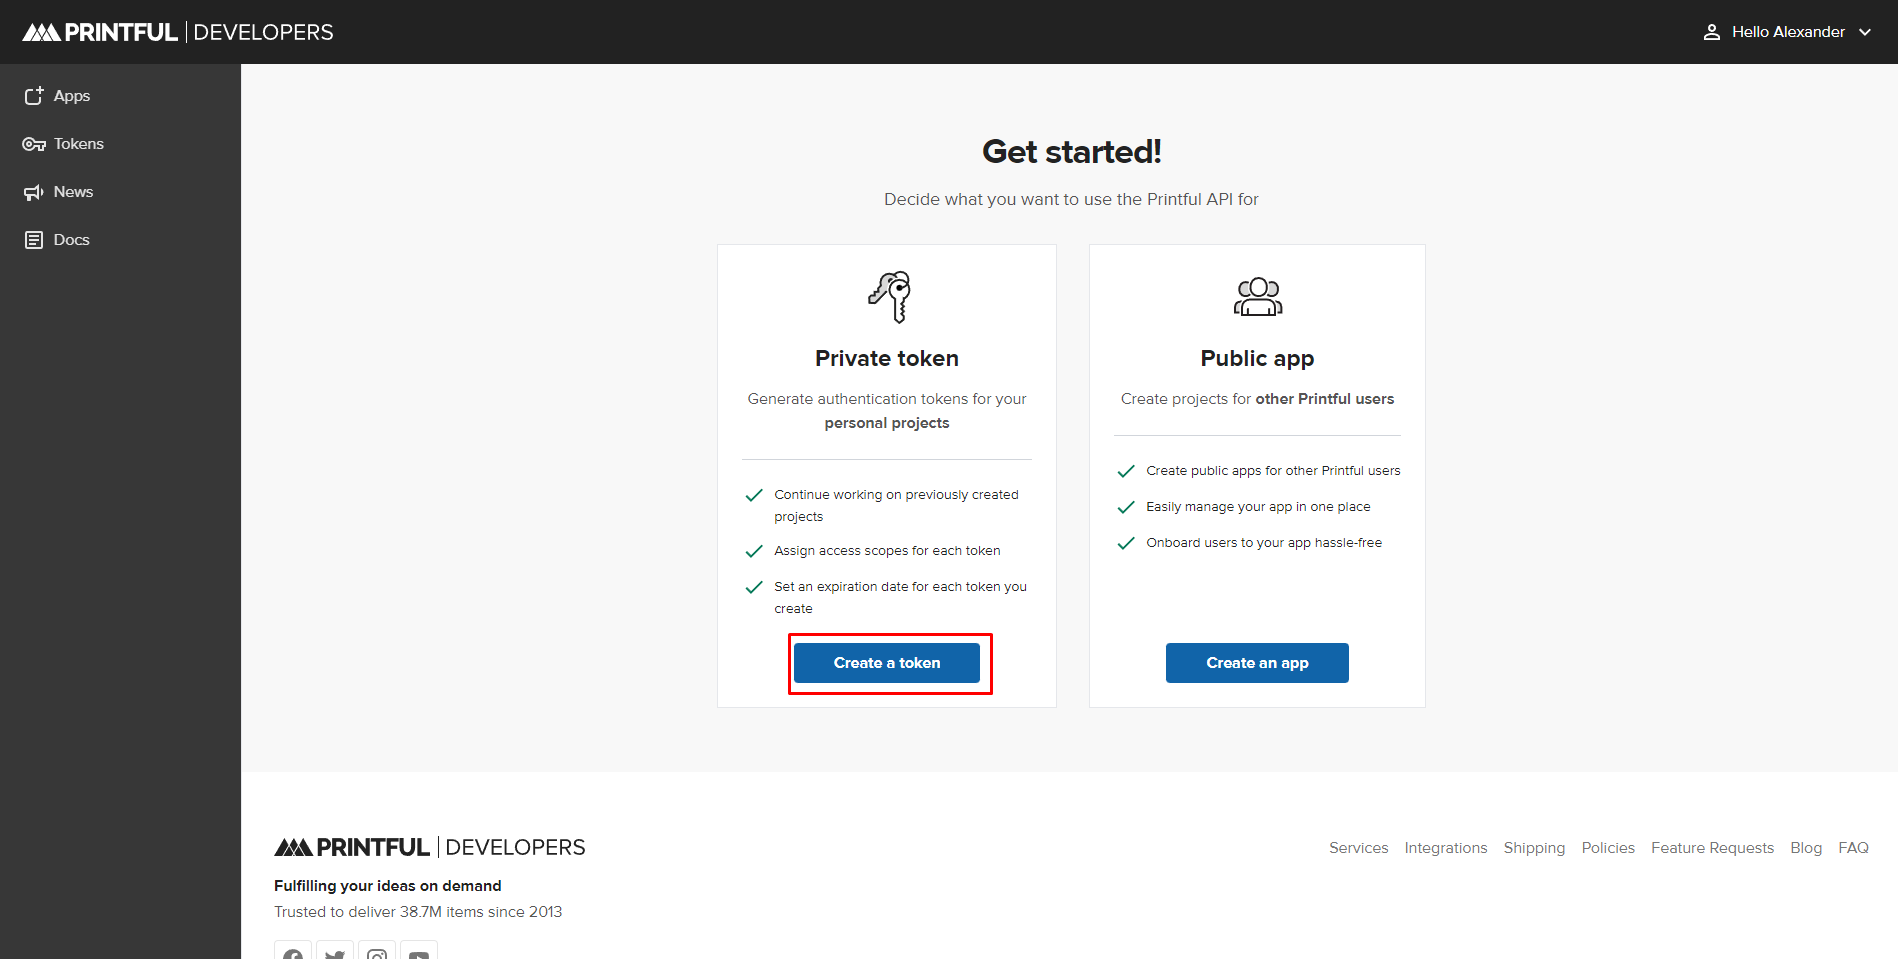Click the Printful Developers logo in header
Viewport: 1898px width, 959px height.
(178, 32)
